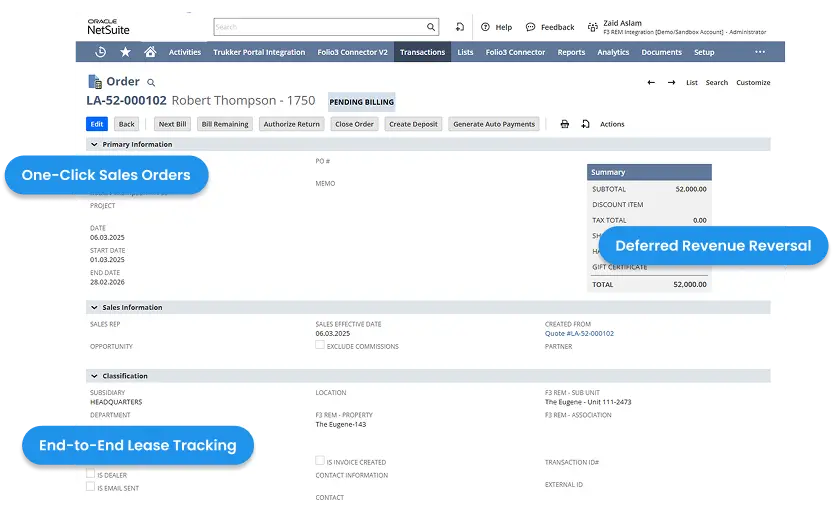Tick the Is Dealer checkbox
This screenshot has width=833, height=517.
click(90, 473)
